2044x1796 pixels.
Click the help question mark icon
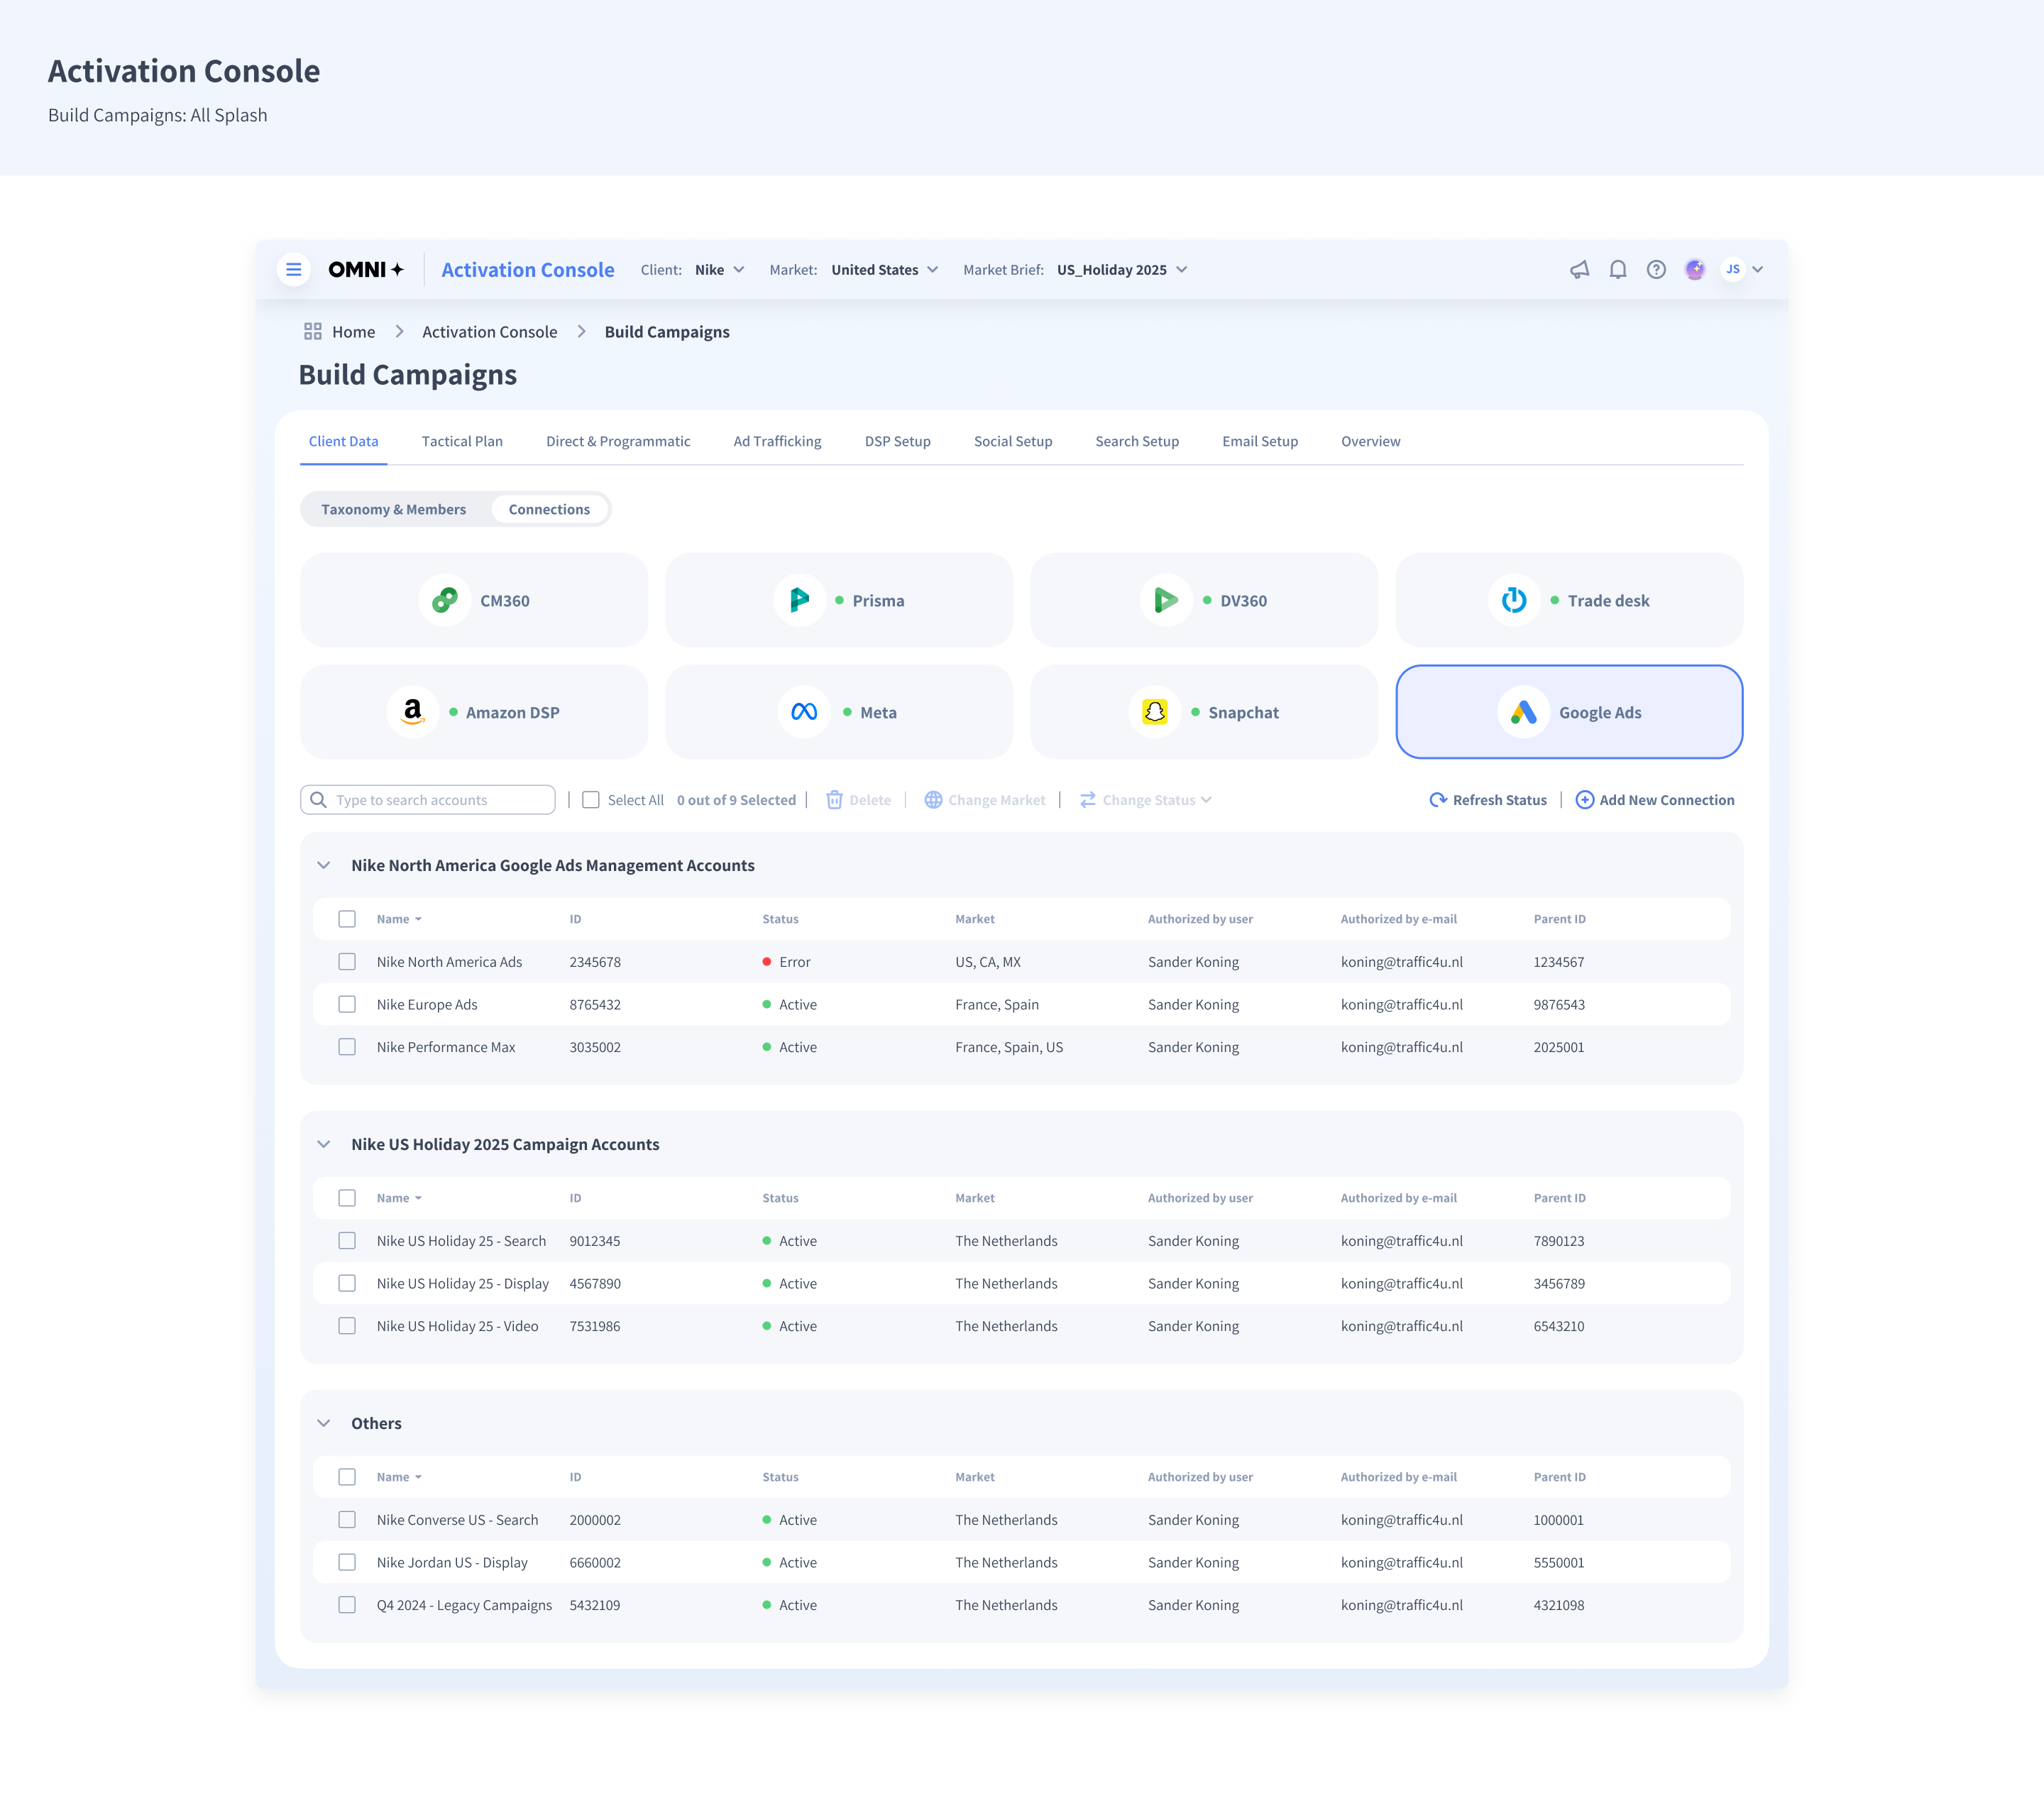click(x=1656, y=269)
